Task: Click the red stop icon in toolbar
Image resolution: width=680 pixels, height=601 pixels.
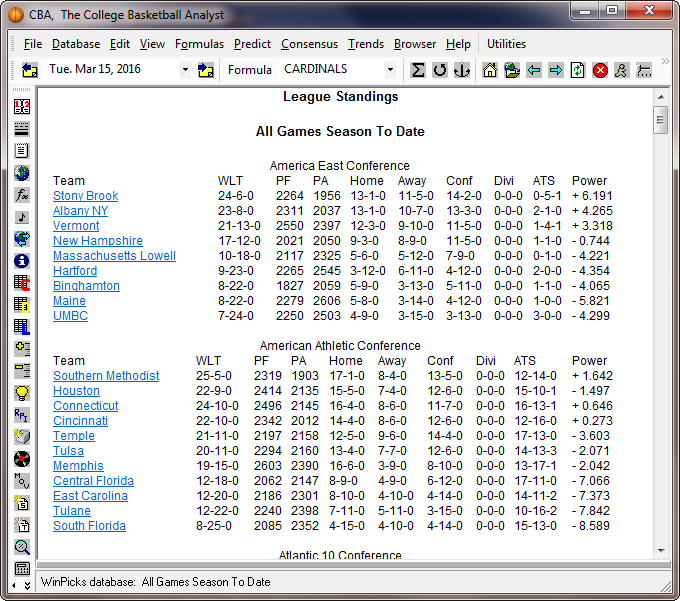Action: [600, 70]
